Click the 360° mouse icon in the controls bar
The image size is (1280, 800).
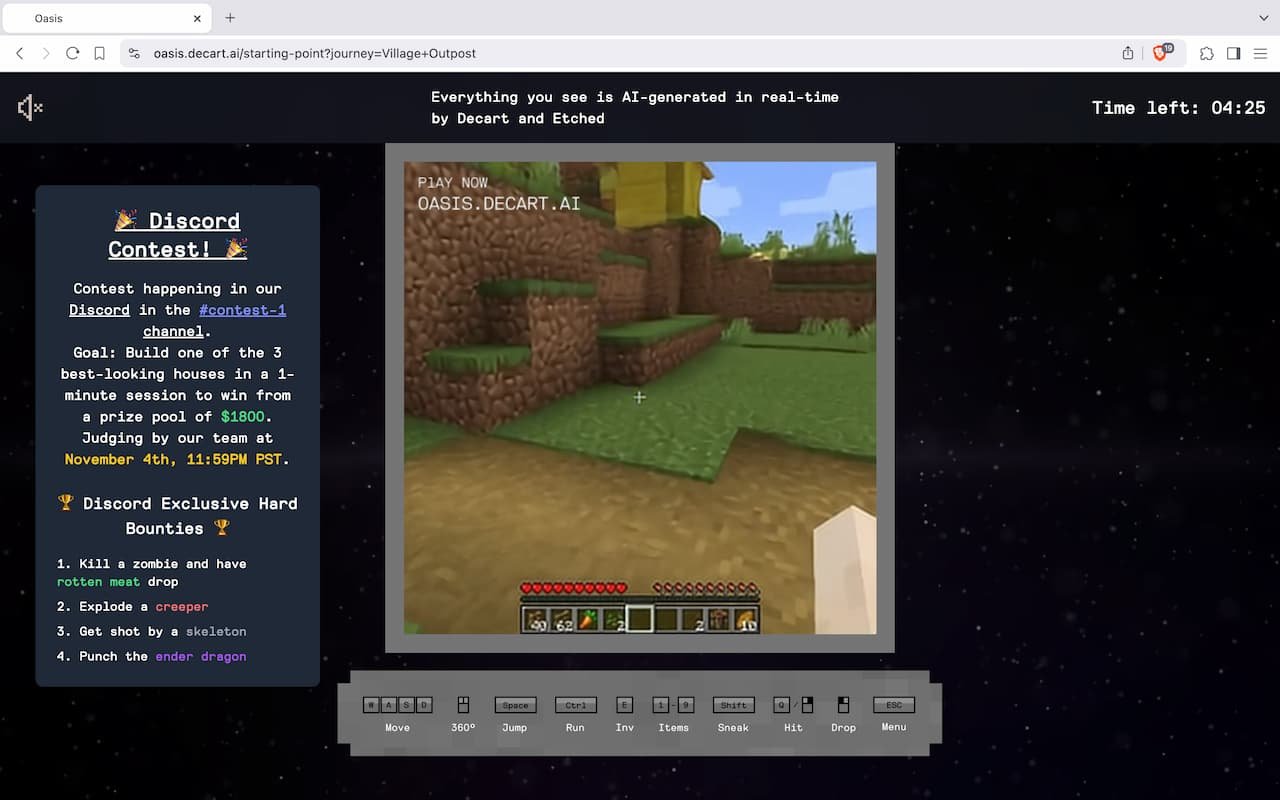coord(462,705)
